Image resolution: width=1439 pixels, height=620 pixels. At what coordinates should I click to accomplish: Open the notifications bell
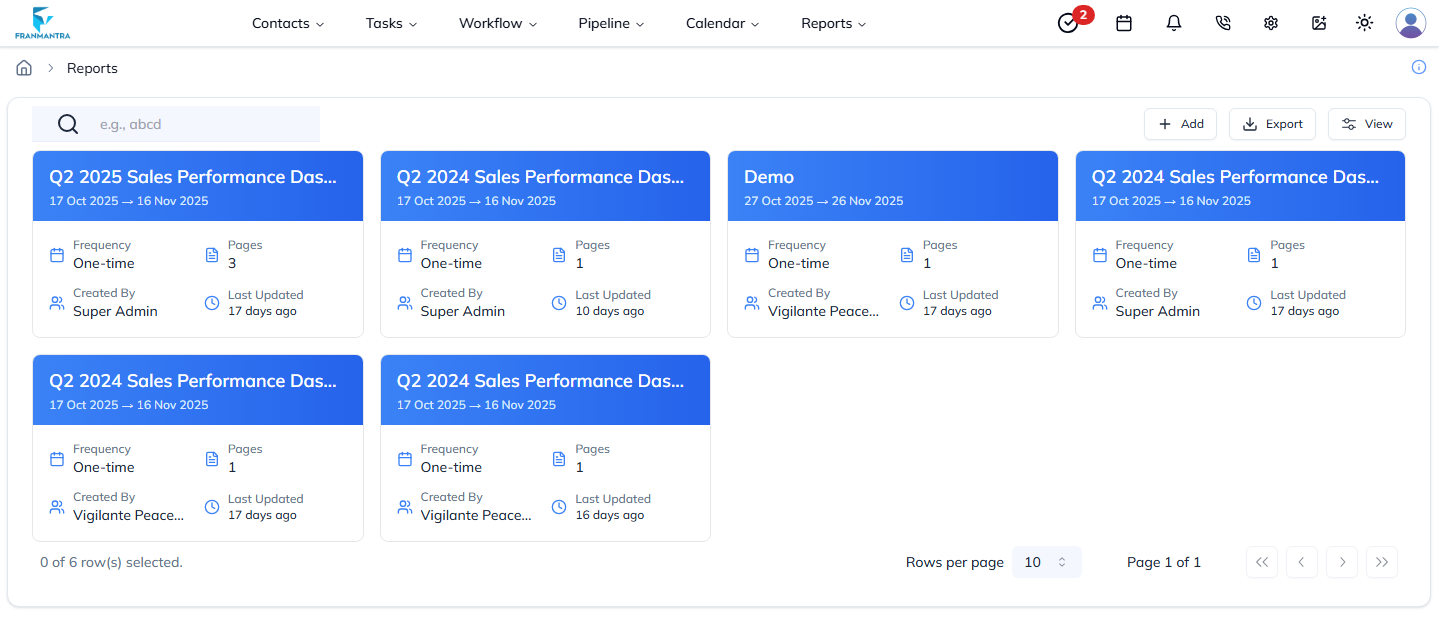[x=1172, y=23]
